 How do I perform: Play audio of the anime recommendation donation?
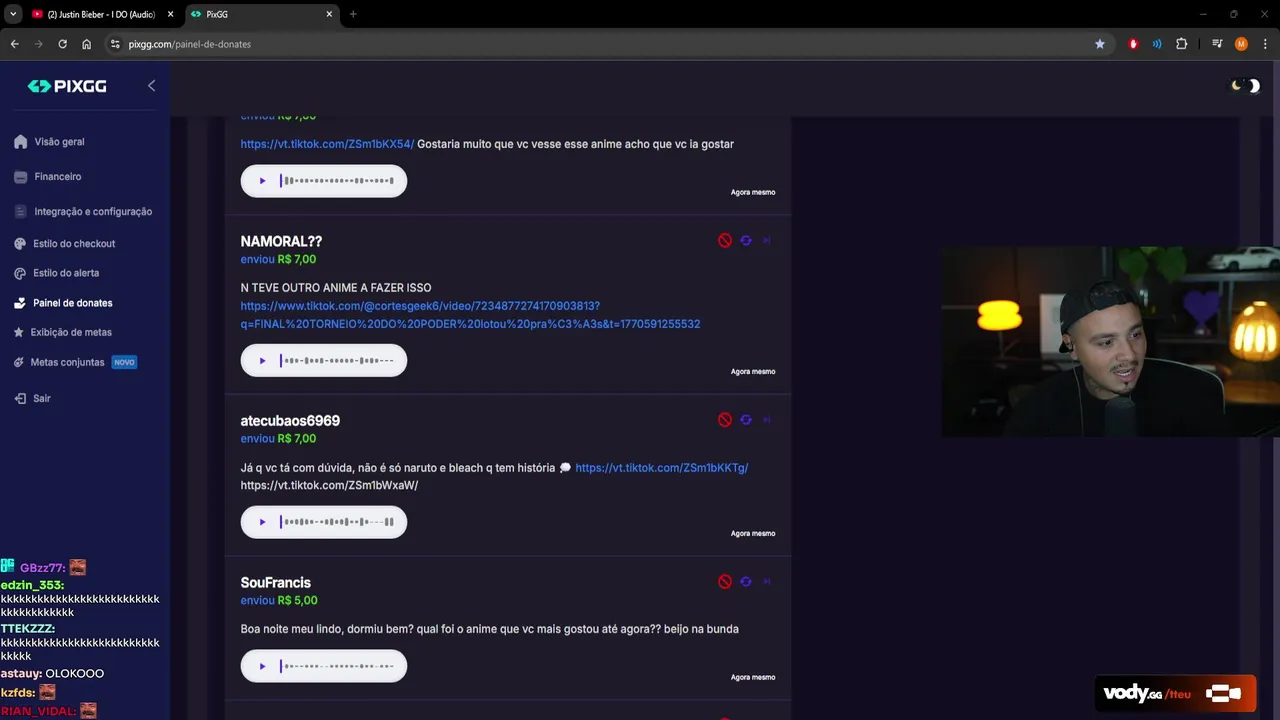coord(263,181)
